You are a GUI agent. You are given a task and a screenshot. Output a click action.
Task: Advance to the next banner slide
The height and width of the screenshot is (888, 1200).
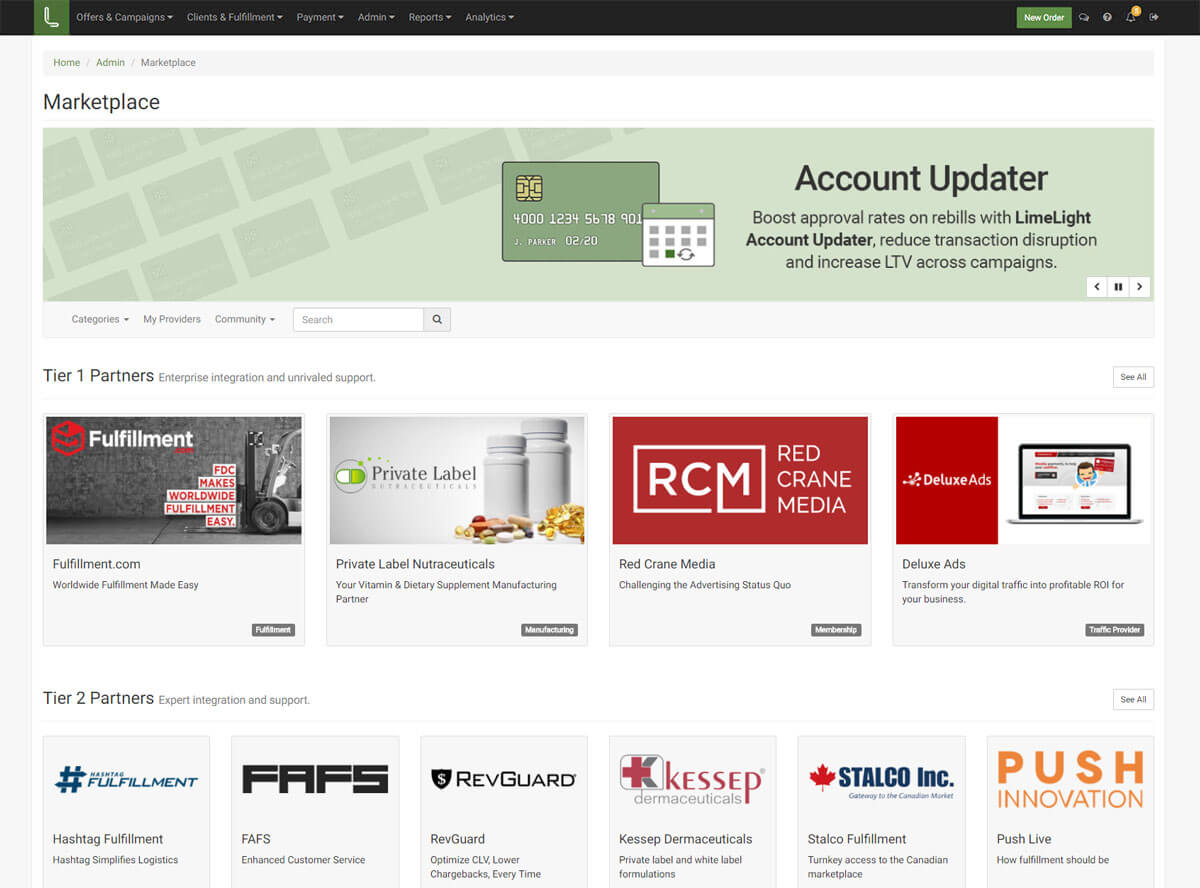1139,287
